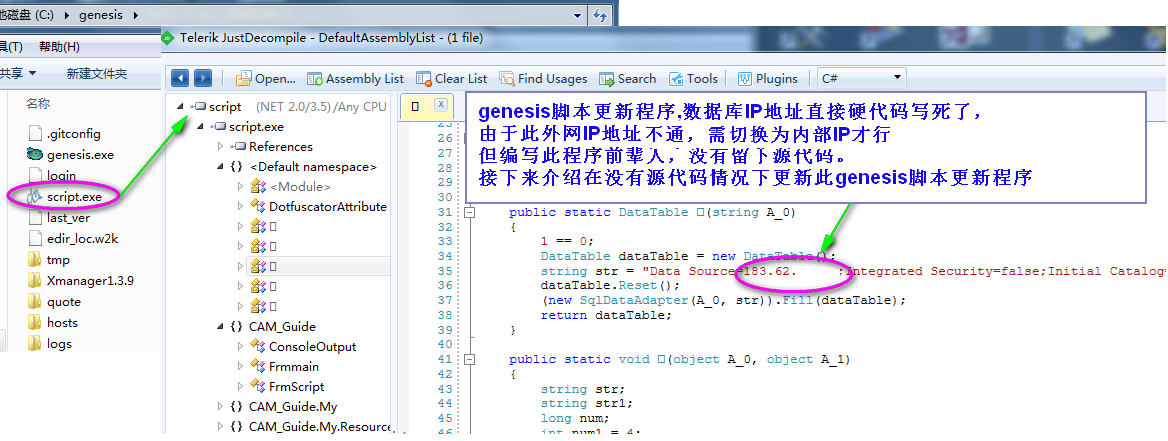This screenshot has width=1168, height=441.
Task: Click the Fill method call in code
Action: tap(796, 300)
